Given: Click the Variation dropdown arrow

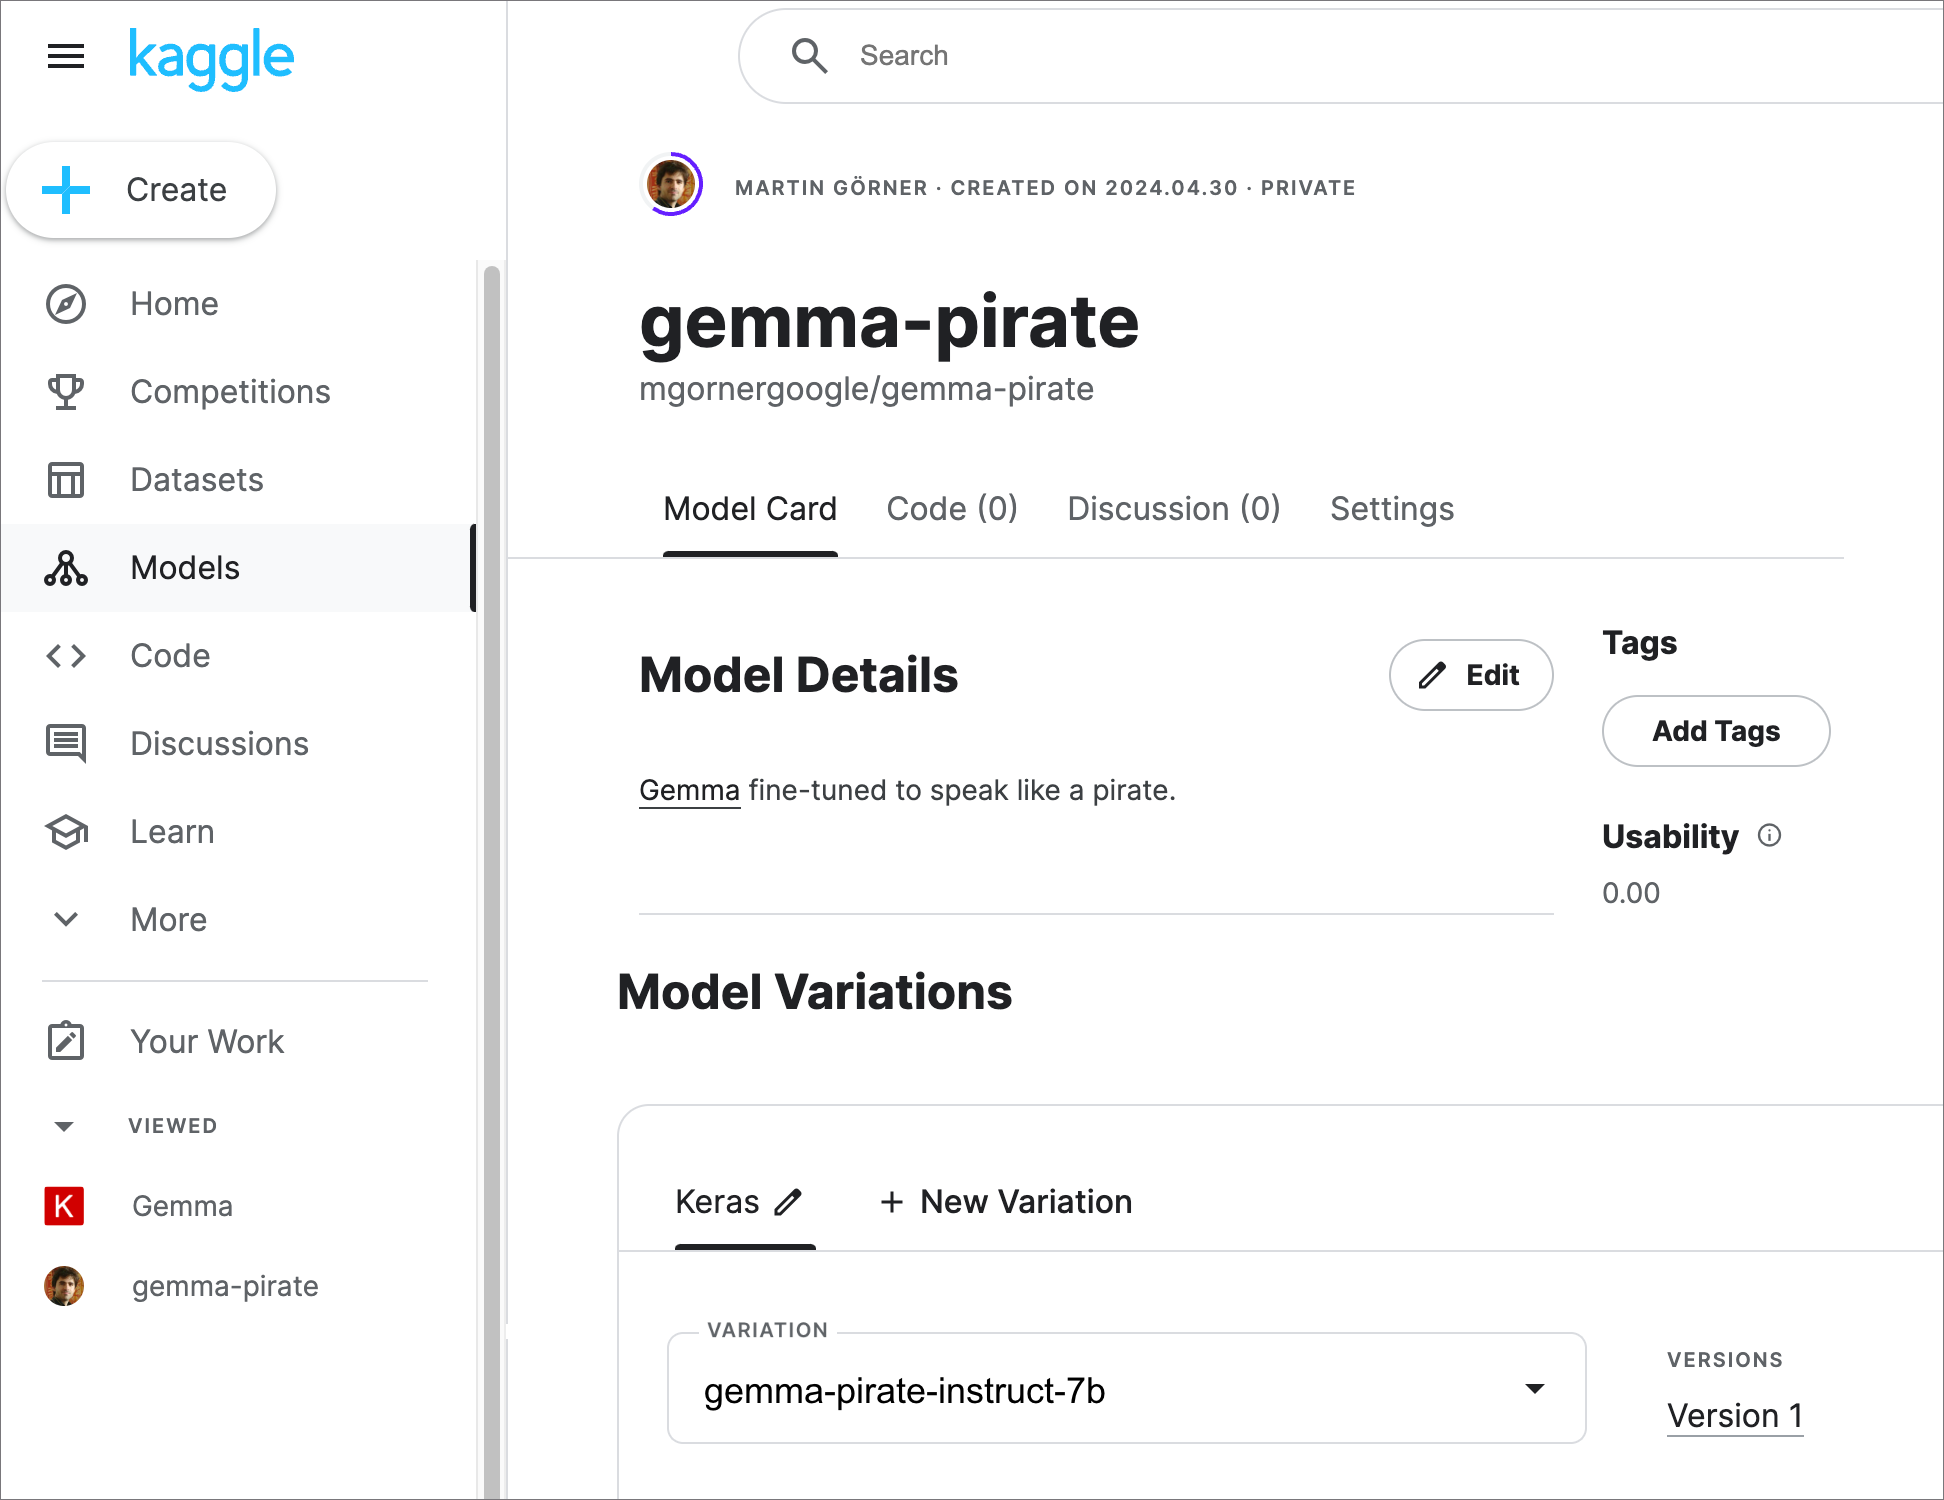Looking at the screenshot, I should pyautogui.click(x=1534, y=1389).
